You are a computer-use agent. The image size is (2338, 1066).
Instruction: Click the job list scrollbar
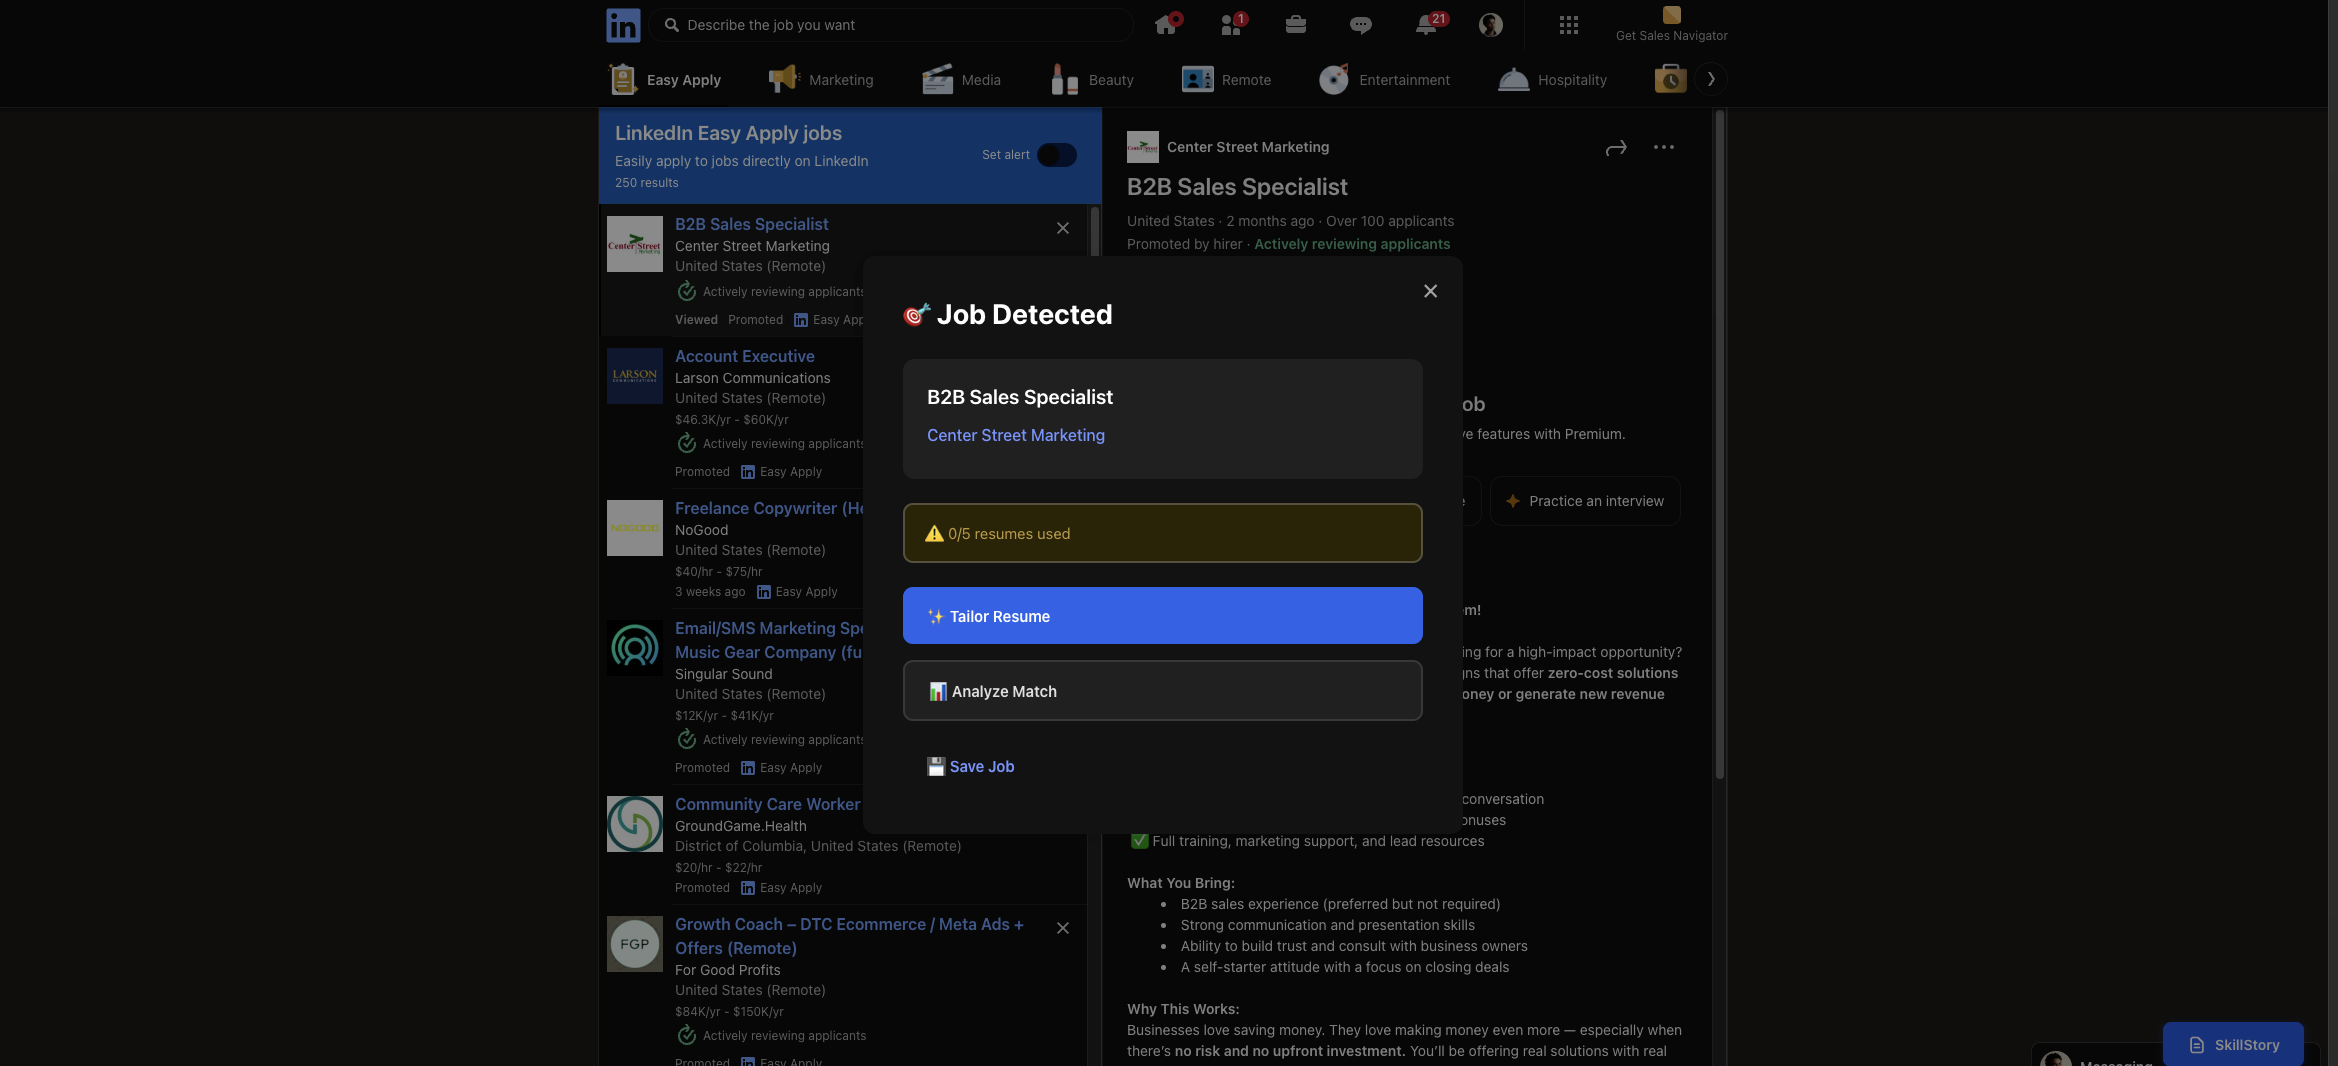[1095, 232]
